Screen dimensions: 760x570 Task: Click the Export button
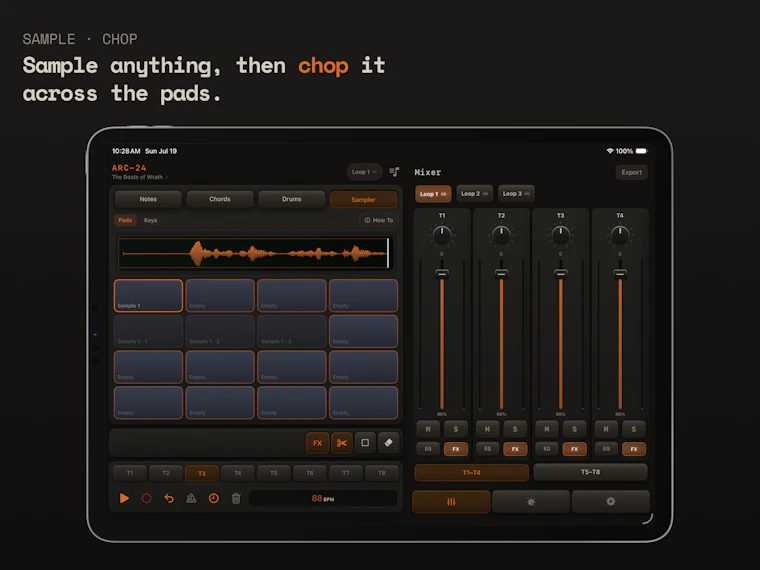click(x=632, y=173)
